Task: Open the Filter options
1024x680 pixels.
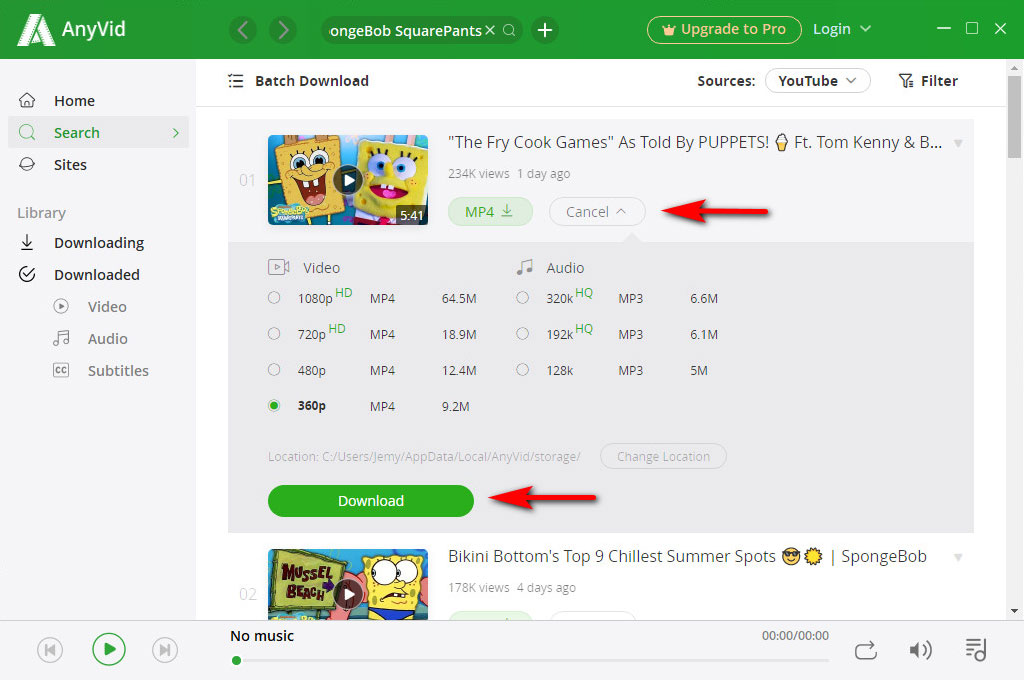Action: pyautogui.click(x=928, y=81)
